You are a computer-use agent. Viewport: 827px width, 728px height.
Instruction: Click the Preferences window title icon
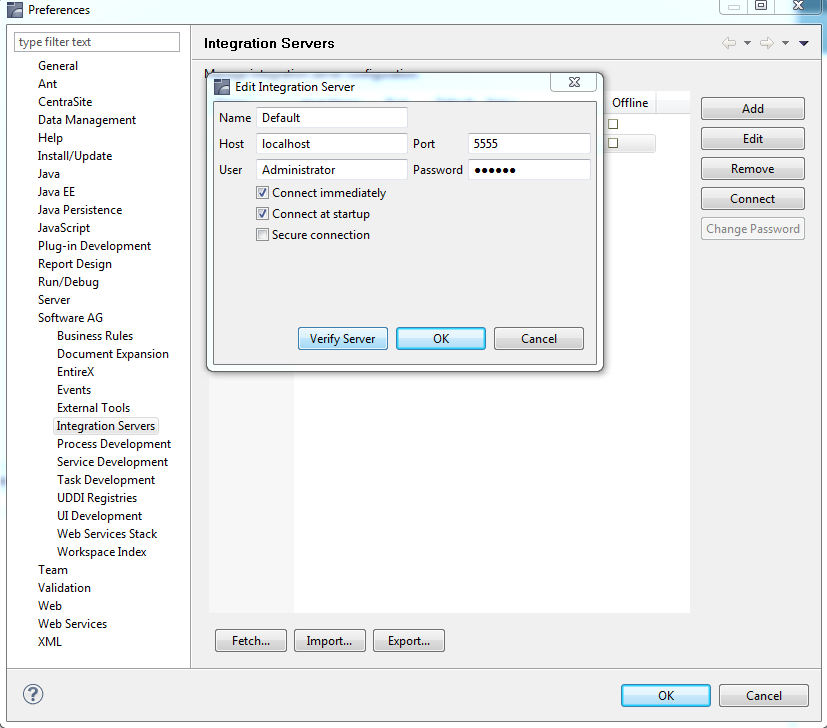point(14,10)
